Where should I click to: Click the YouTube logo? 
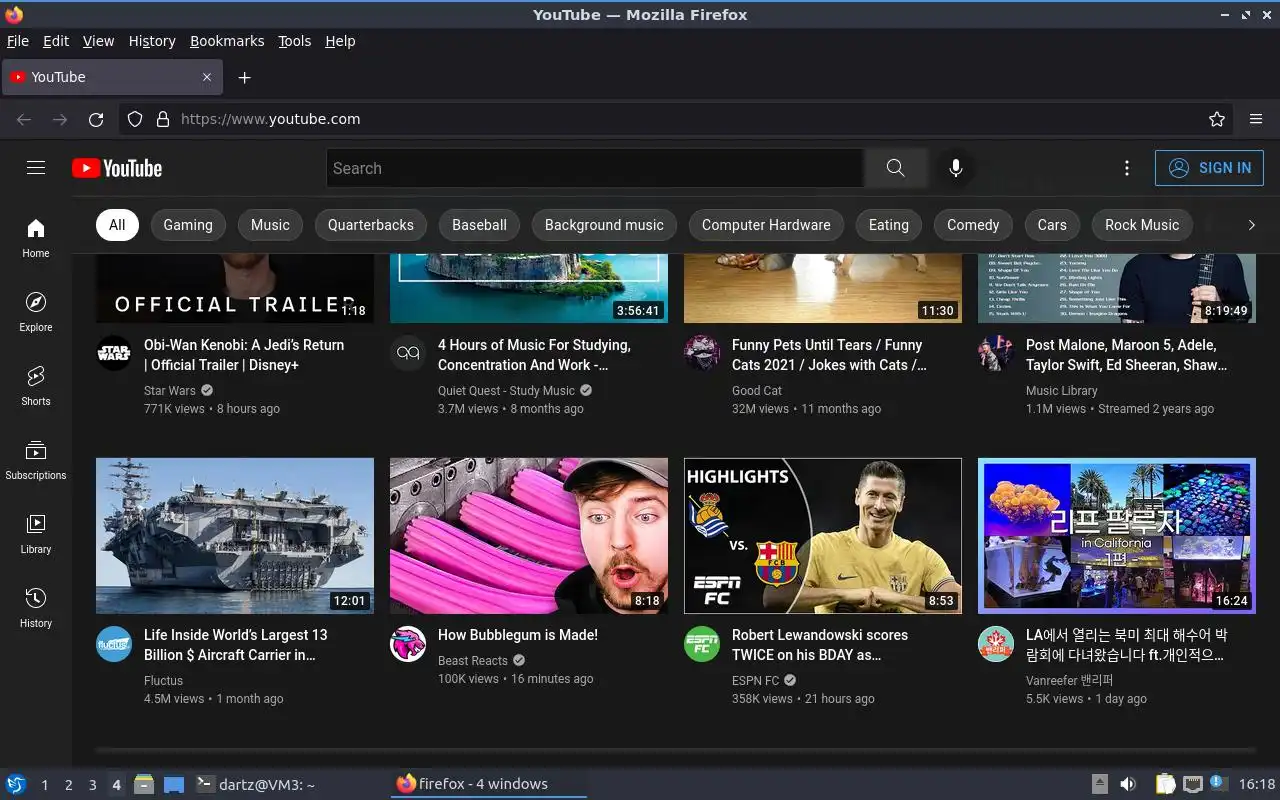click(x=117, y=168)
